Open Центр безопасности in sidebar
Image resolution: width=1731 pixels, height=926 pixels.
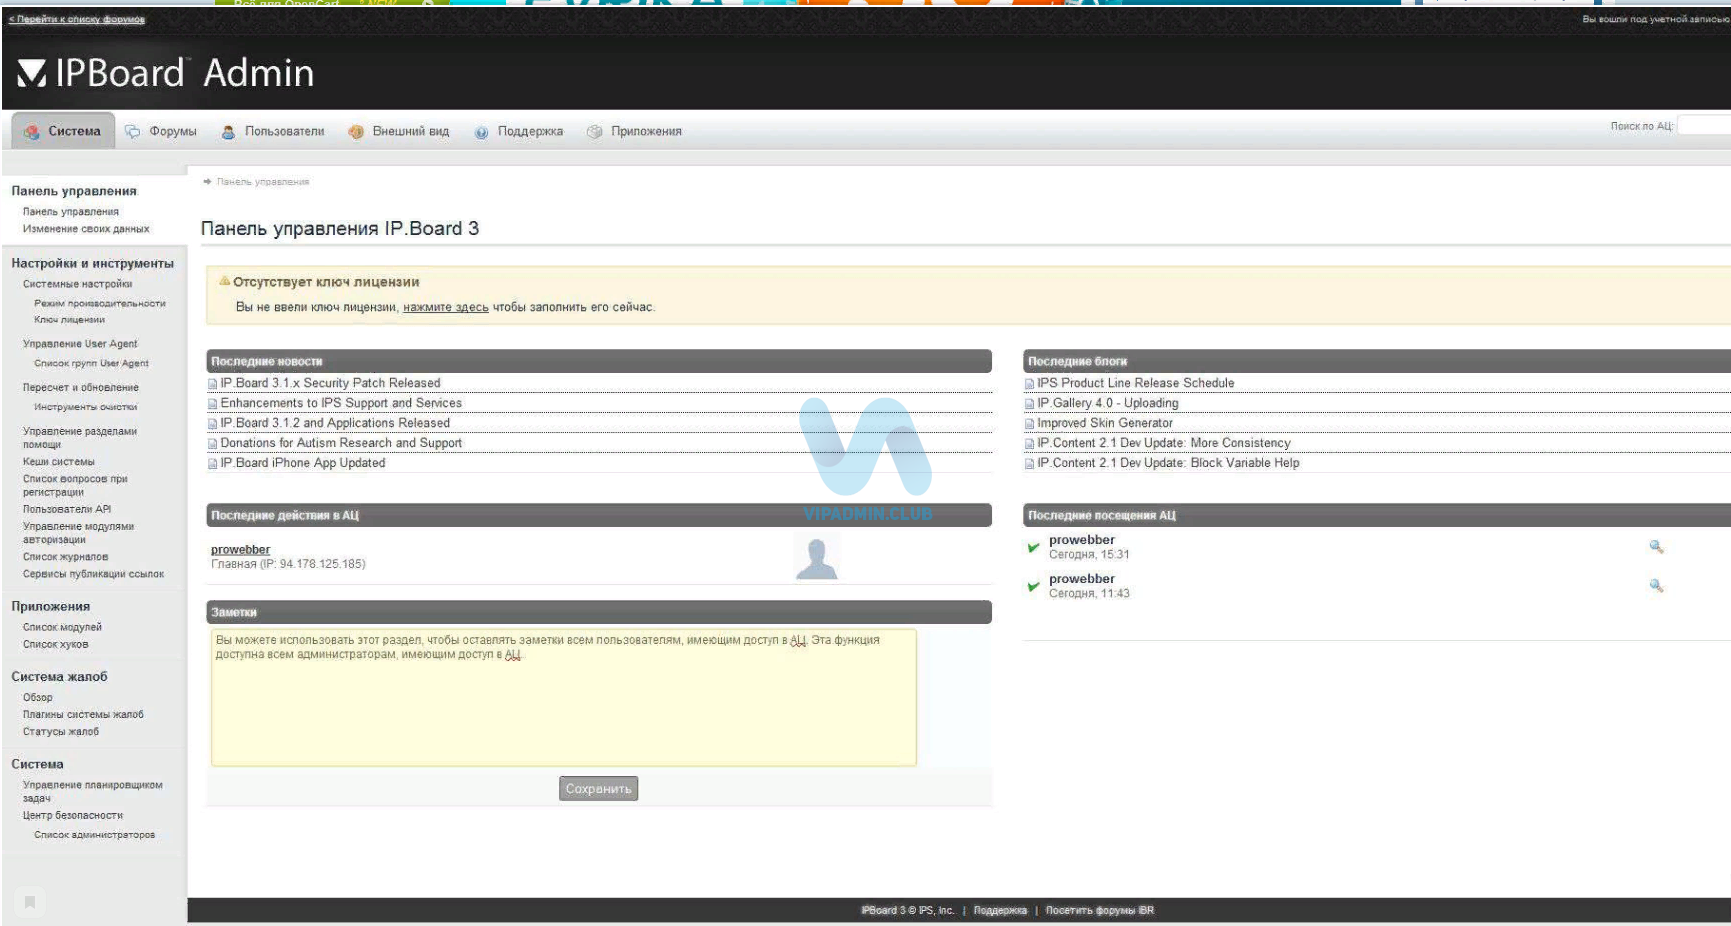click(73, 816)
